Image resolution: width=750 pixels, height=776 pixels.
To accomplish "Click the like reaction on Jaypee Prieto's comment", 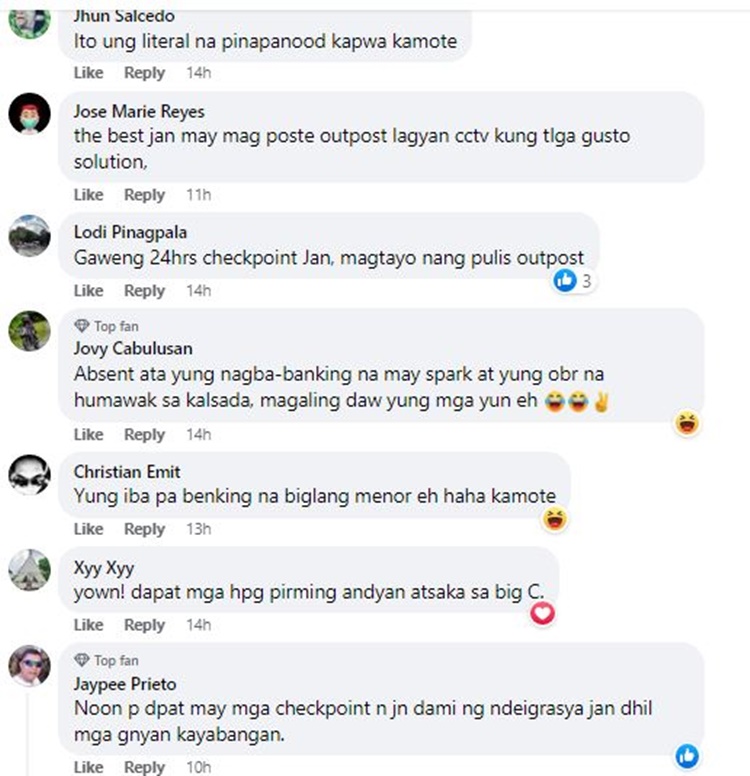I will pos(687,756).
